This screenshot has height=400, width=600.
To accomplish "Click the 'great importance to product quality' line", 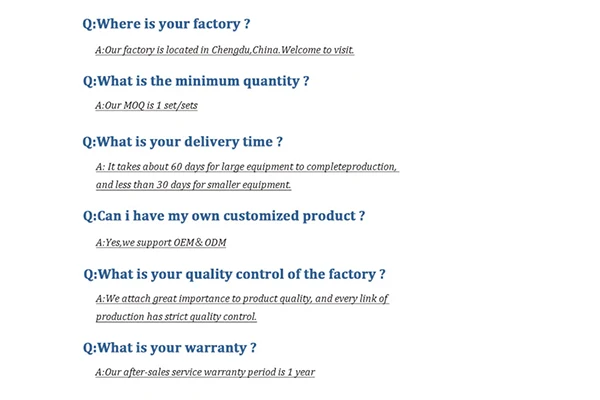I will 242,299.
